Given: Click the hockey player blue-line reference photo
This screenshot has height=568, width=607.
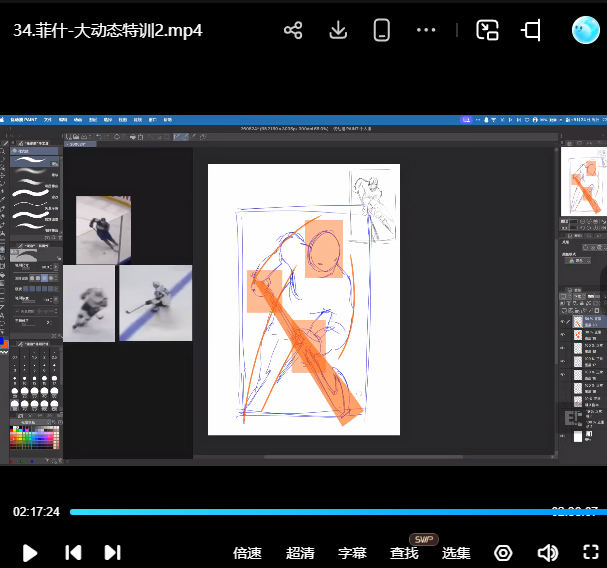Looking at the screenshot, I should pos(156,303).
